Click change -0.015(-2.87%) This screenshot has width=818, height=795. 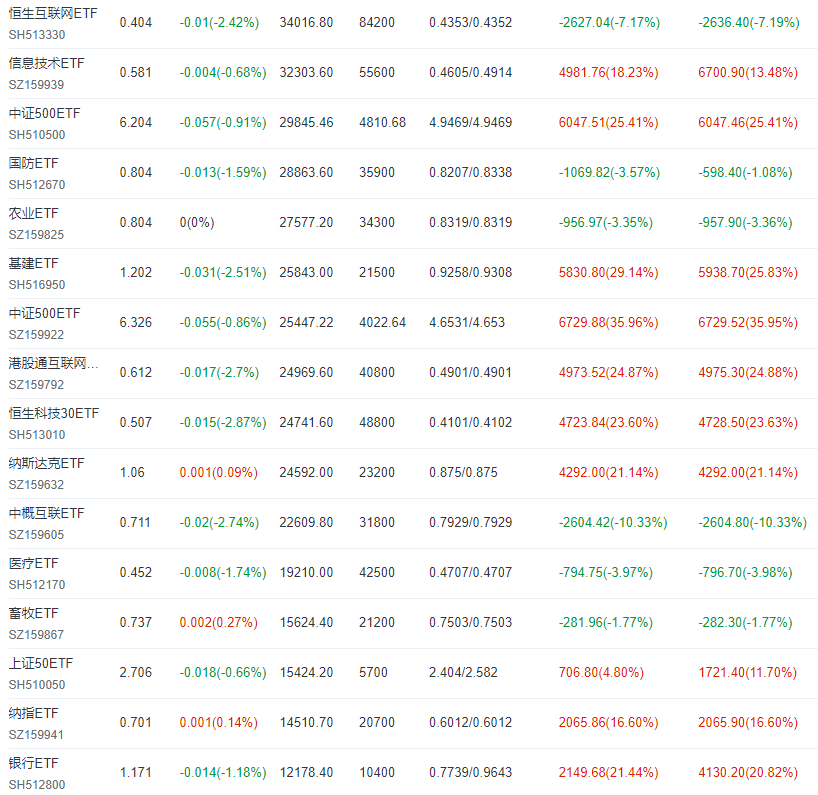[x=223, y=424]
